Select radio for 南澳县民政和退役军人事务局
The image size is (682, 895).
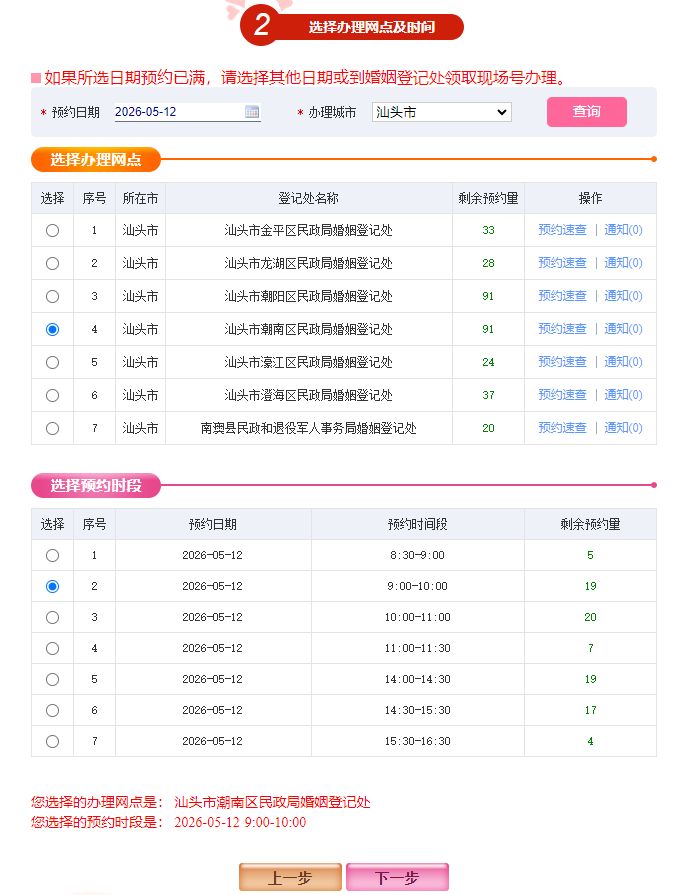tap(53, 429)
